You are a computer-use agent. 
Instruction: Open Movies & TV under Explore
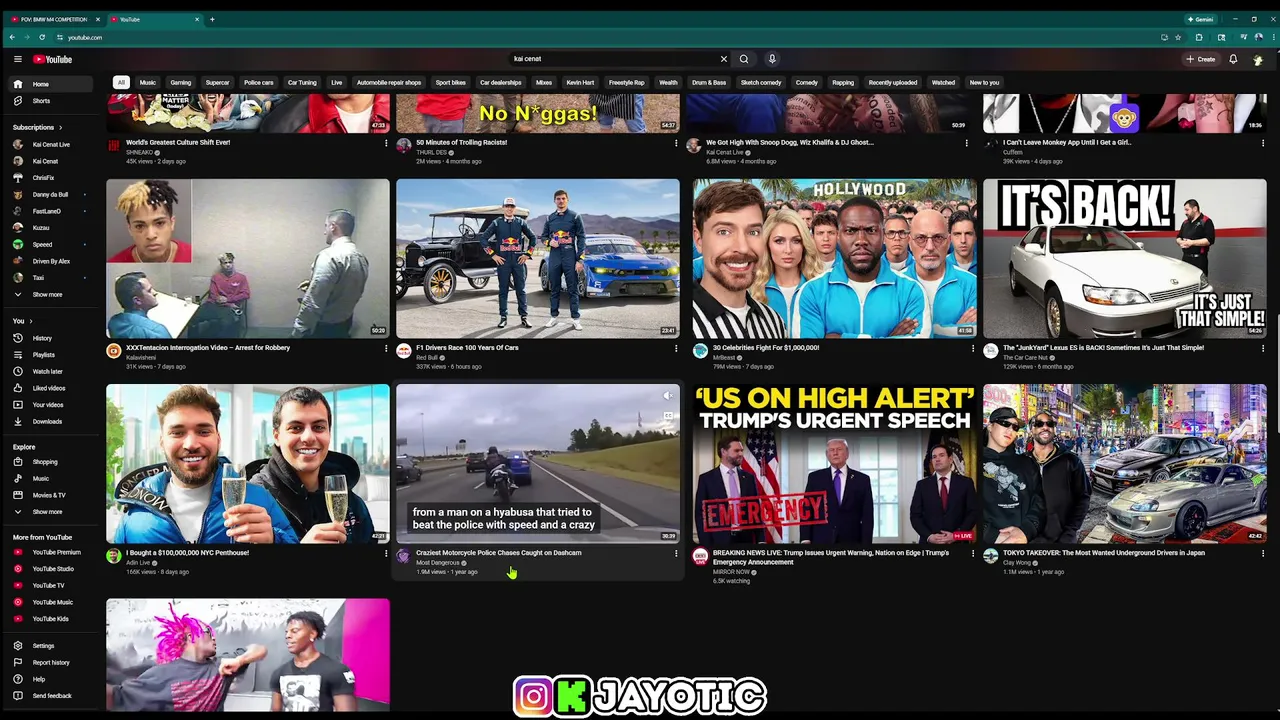coord(49,495)
